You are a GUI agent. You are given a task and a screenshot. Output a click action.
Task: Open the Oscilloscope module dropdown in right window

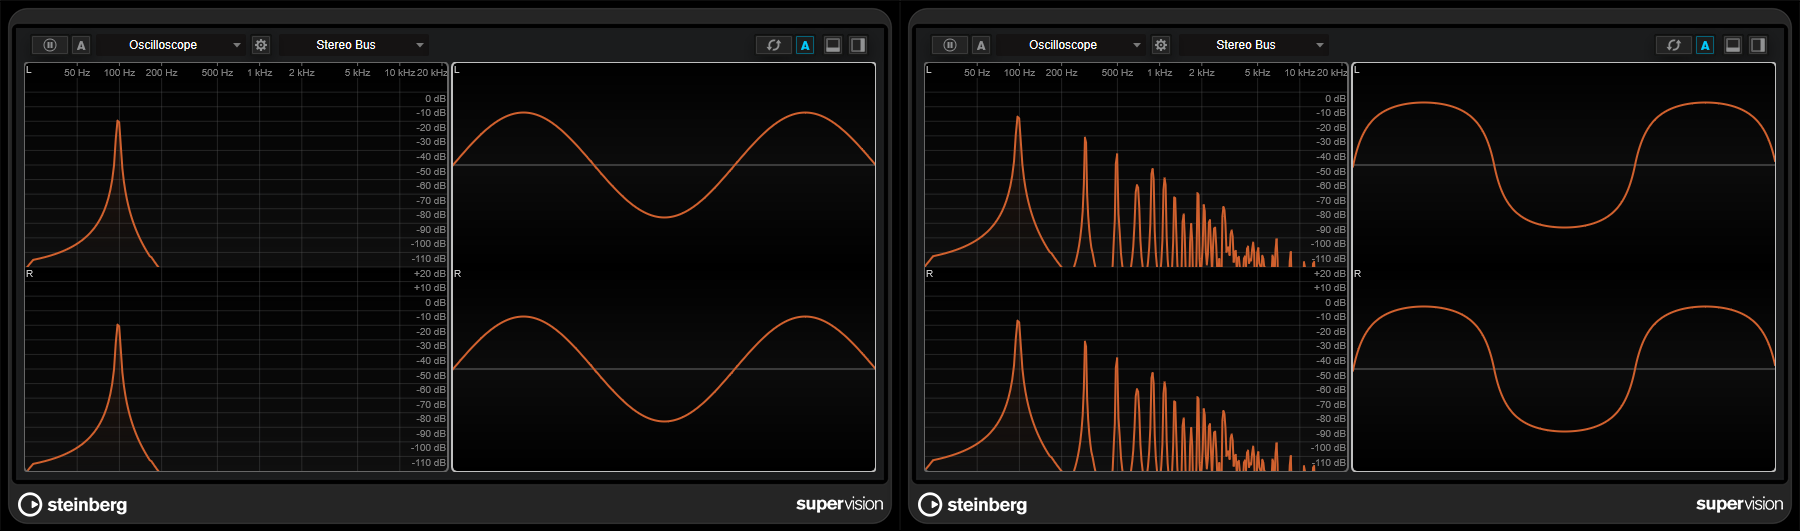pyautogui.click(x=1072, y=45)
